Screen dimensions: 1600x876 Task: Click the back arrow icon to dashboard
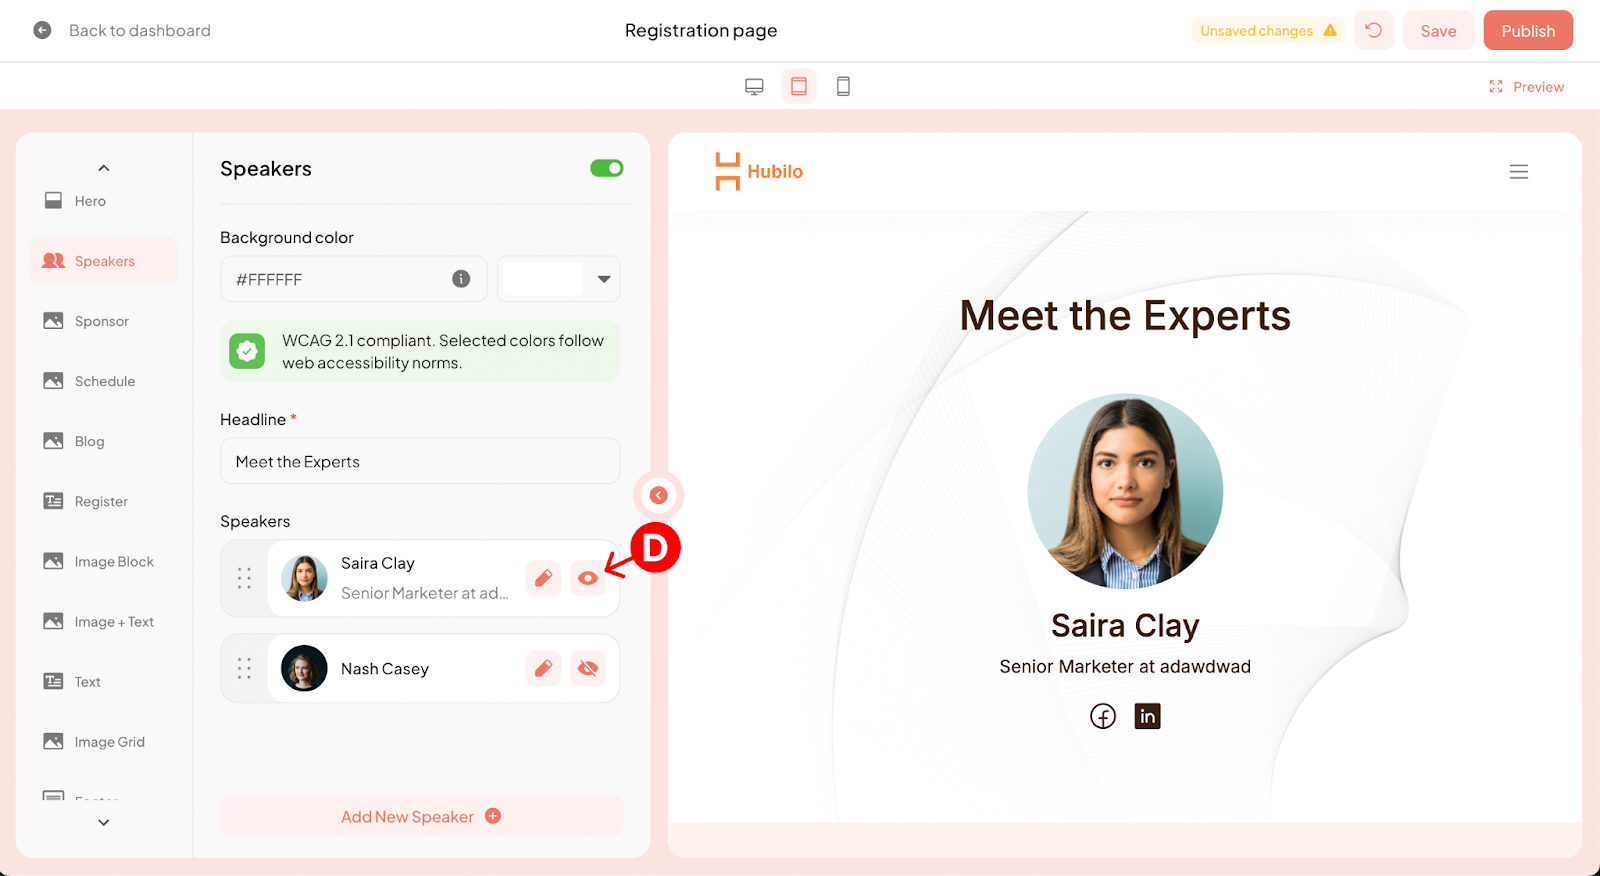point(42,30)
